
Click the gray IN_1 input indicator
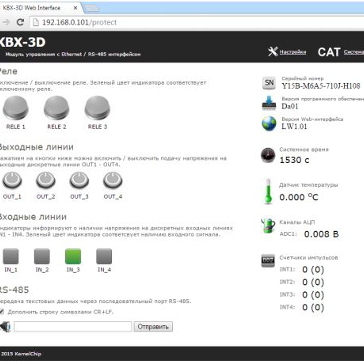point(11,256)
